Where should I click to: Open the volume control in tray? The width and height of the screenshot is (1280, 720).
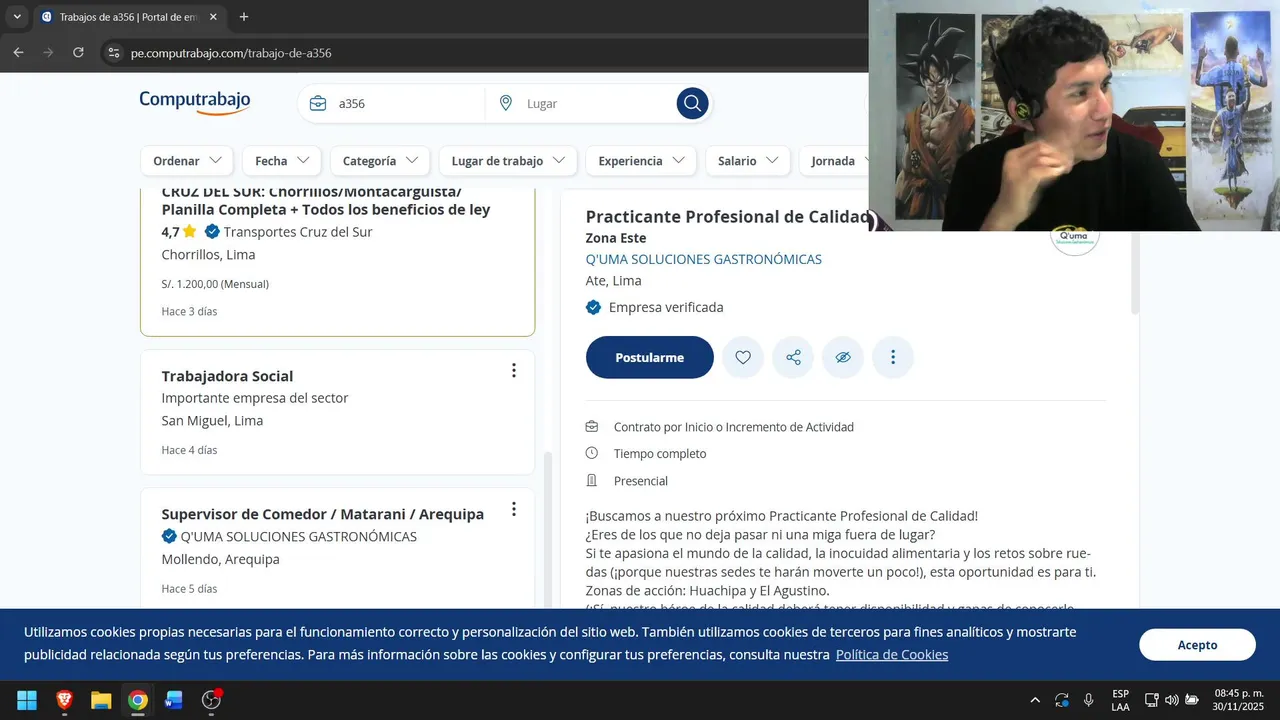[1171, 700]
